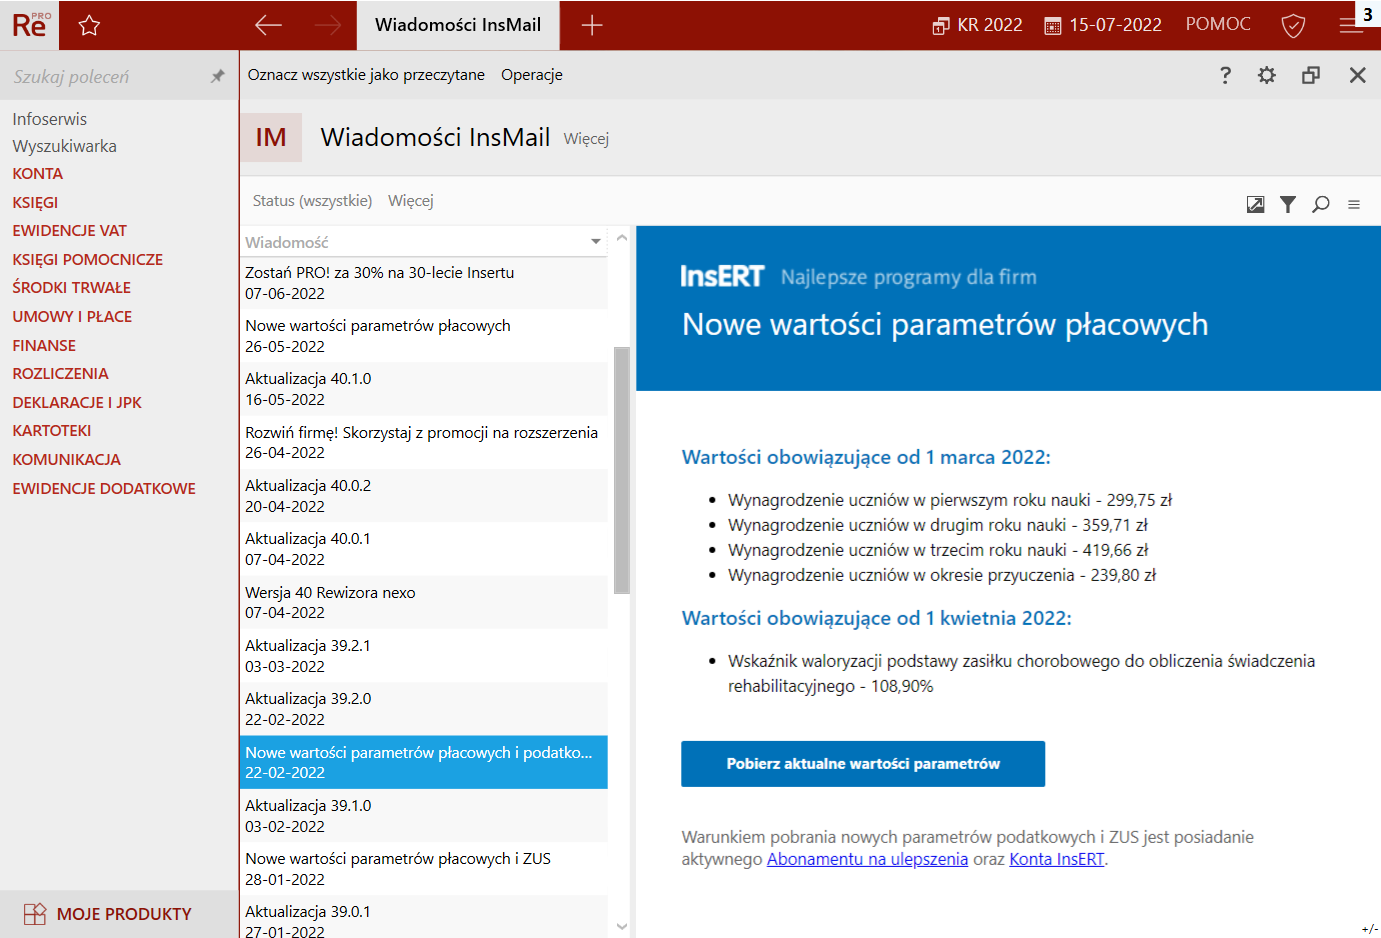Screen dimensions: 1381x938
Task: Switch to the Wiadomości InsMail tab
Action: (458, 25)
